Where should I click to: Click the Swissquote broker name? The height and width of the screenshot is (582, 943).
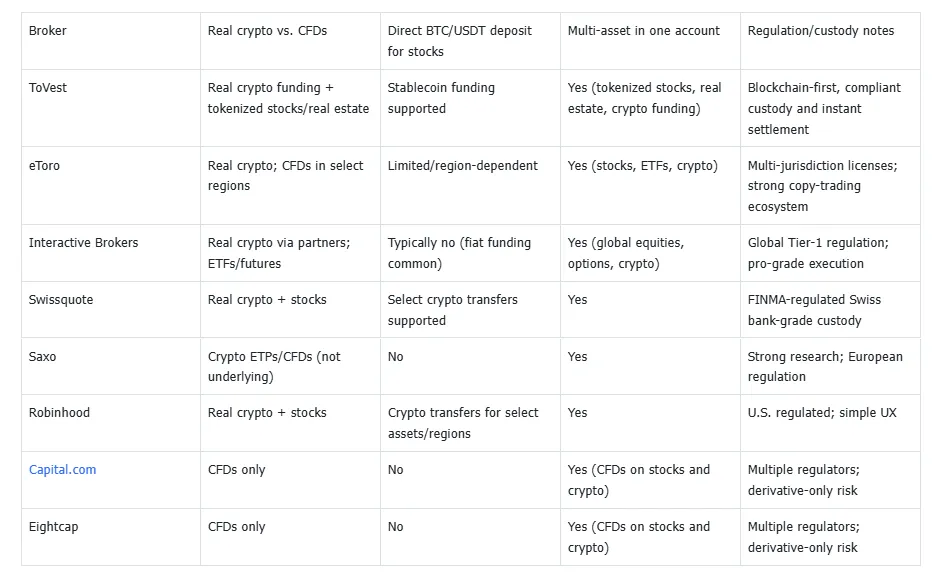click(61, 300)
